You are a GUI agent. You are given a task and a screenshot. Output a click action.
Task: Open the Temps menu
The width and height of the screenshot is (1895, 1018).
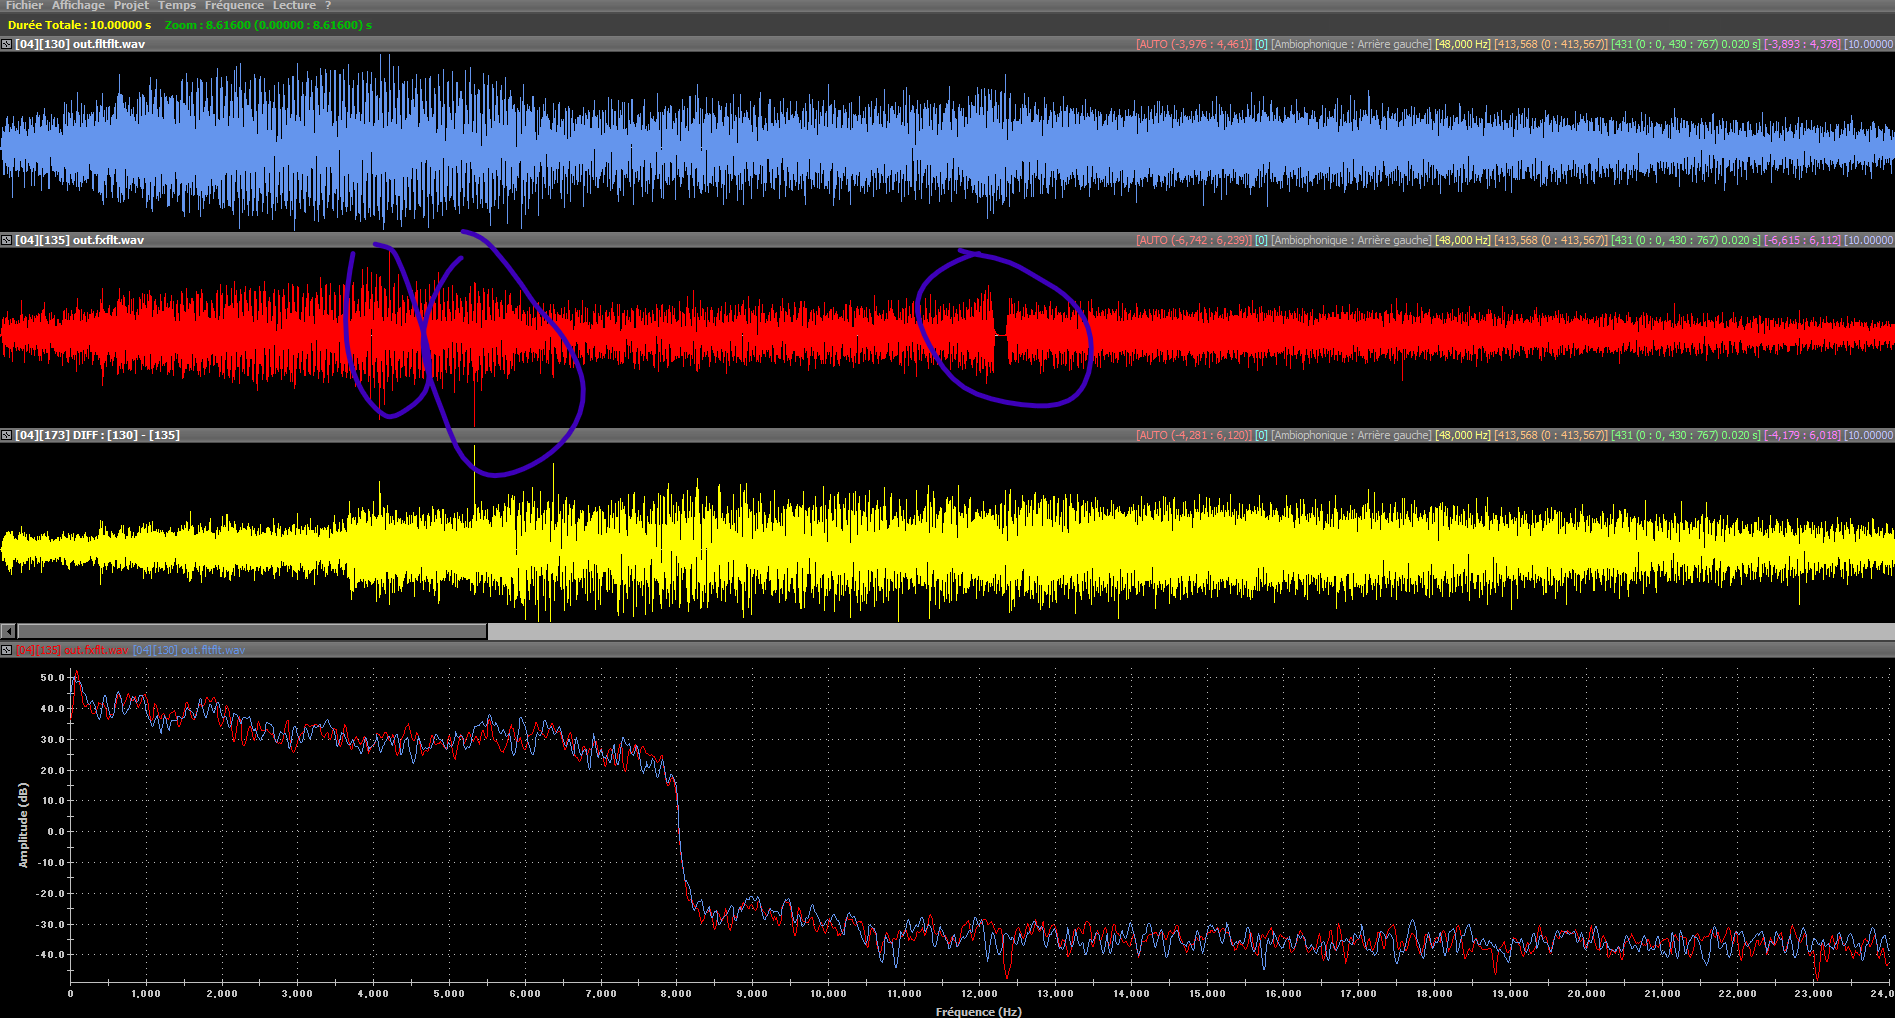click(177, 6)
